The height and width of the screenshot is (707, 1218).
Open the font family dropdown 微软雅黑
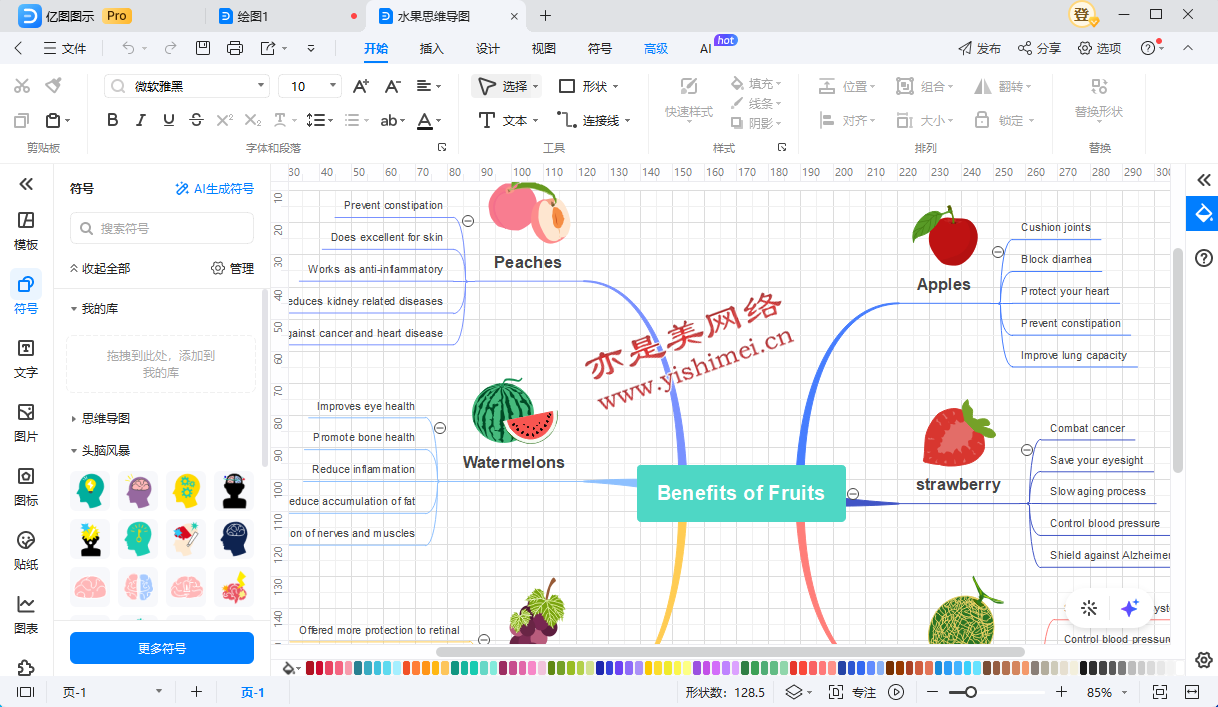pos(187,86)
